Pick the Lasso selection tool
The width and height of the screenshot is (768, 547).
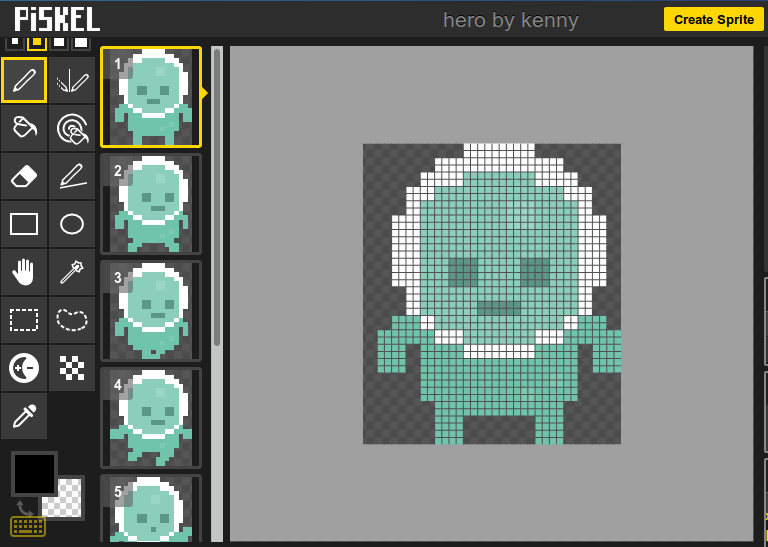click(x=72, y=320)
